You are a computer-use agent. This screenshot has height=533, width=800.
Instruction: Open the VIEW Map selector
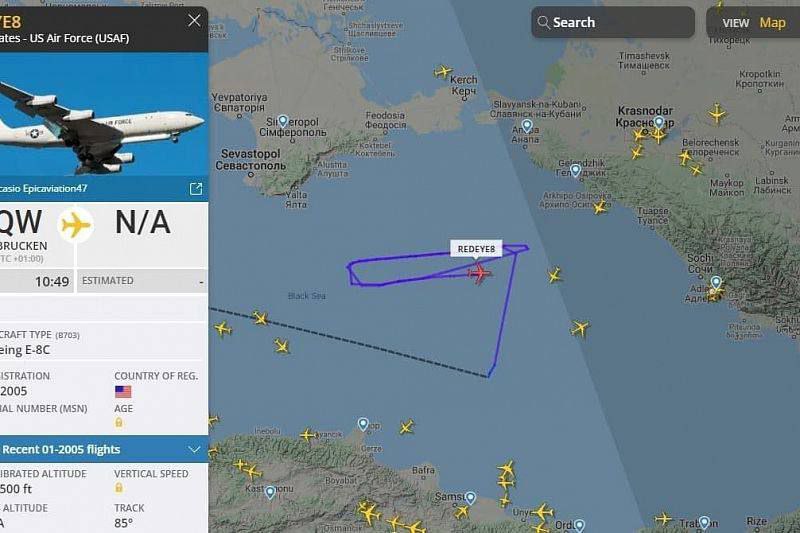click(753, 23)
